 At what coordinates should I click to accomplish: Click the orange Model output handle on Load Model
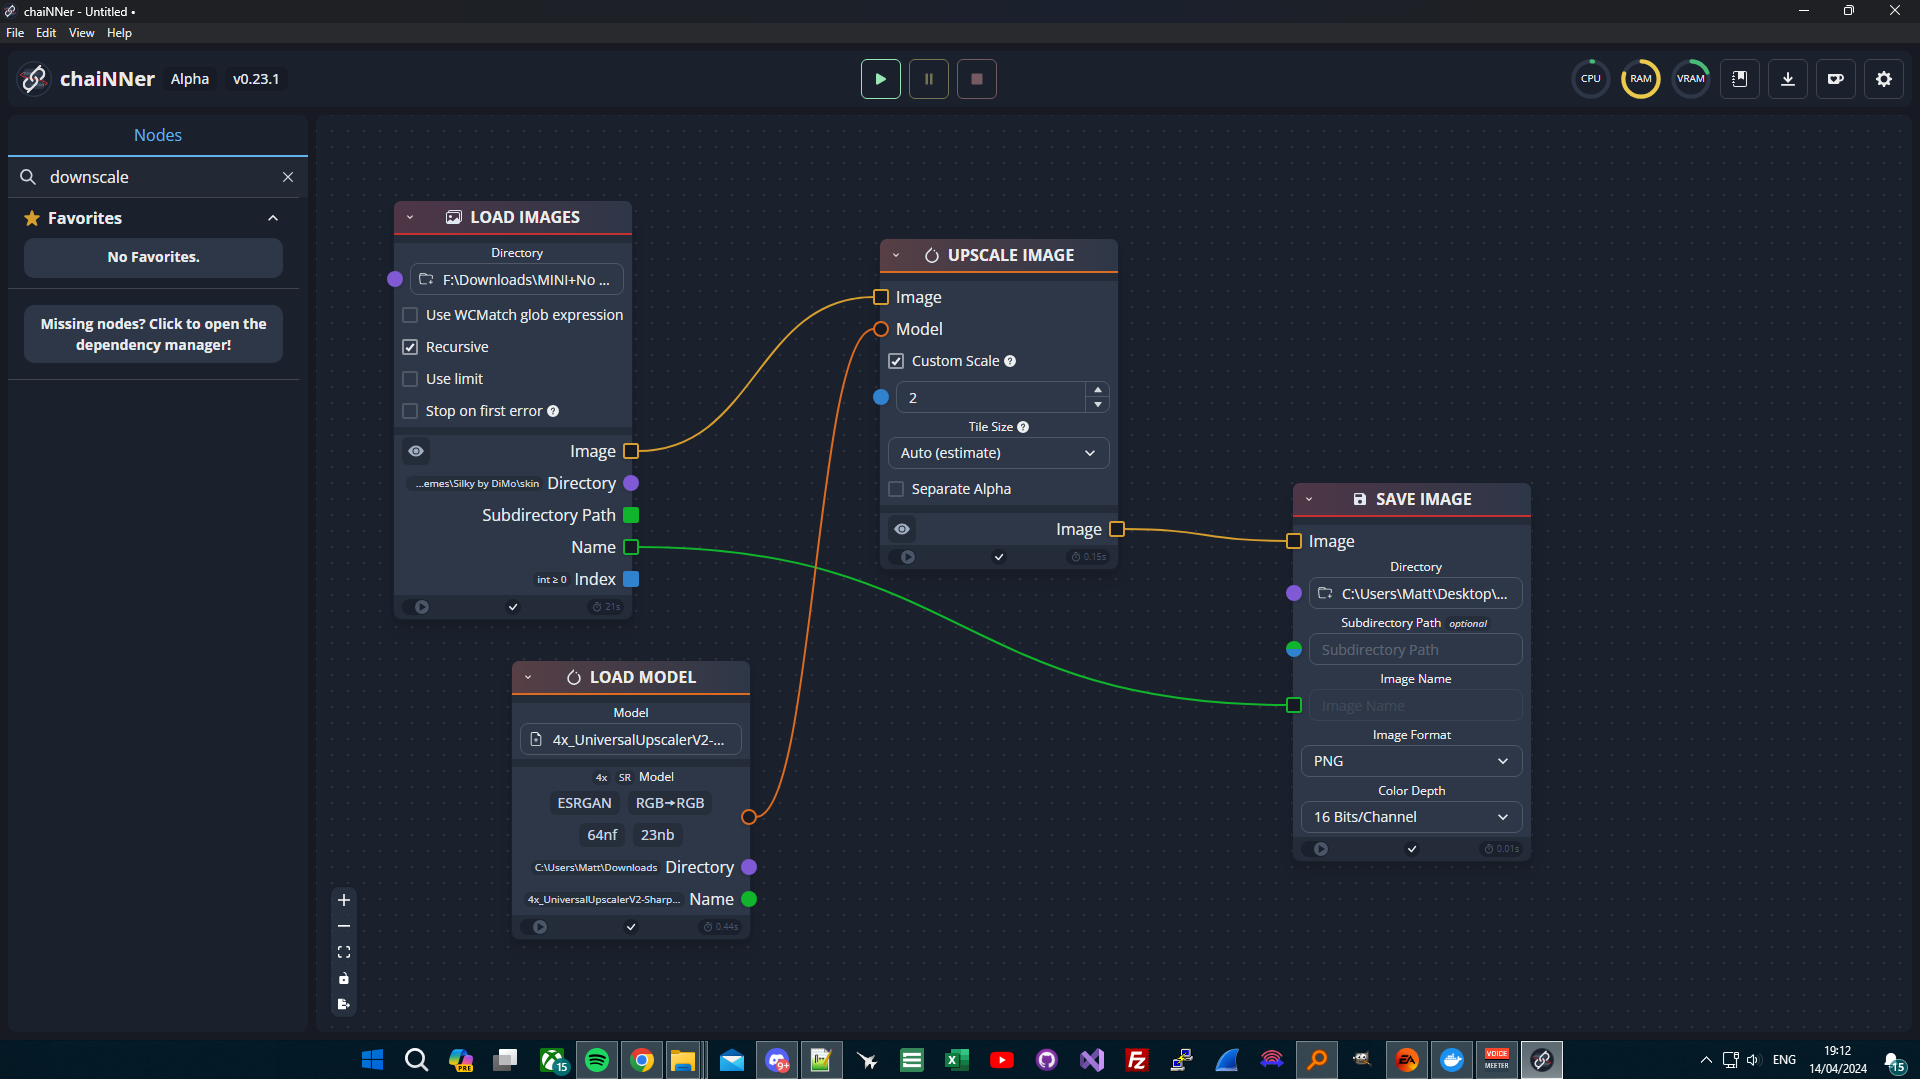tap(748, 817)
